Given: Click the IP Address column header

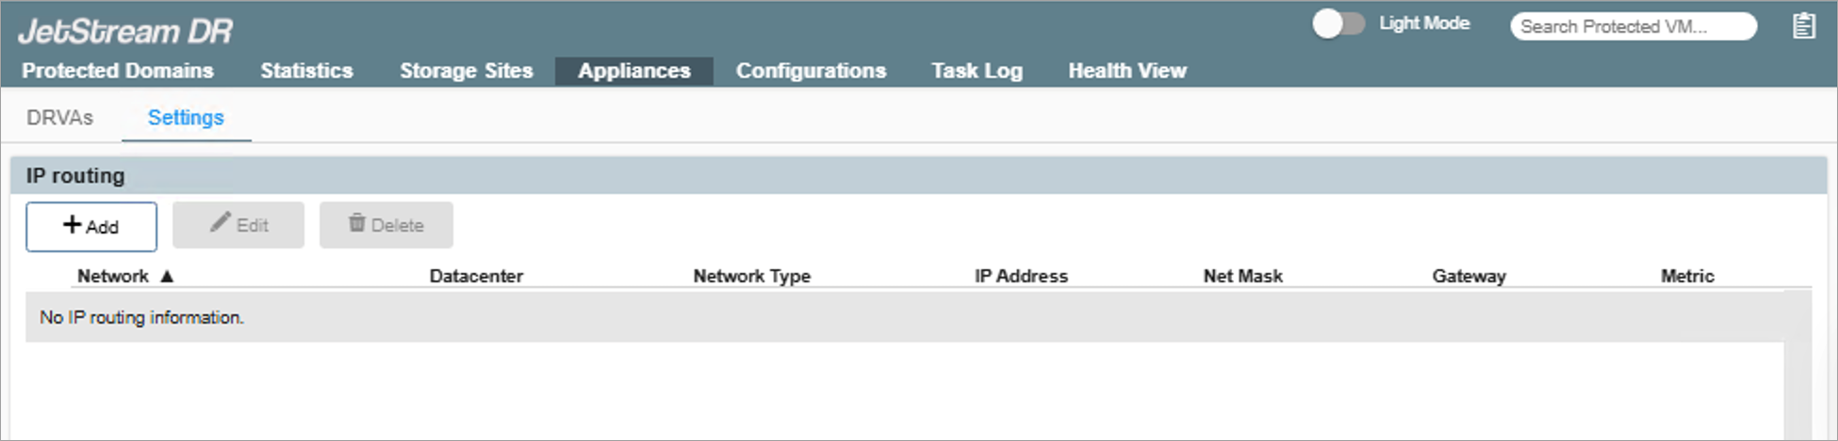Looking at the screenshot, I should click(1021, 276).
